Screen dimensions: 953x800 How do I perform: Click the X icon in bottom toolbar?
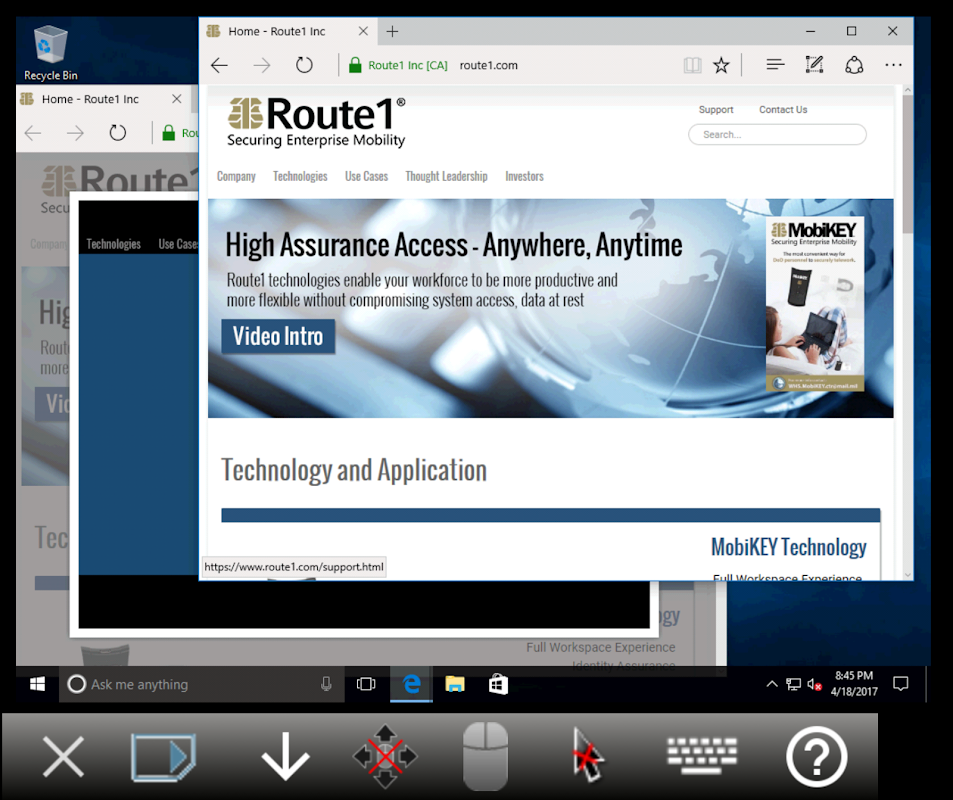[x=63, y=757]
